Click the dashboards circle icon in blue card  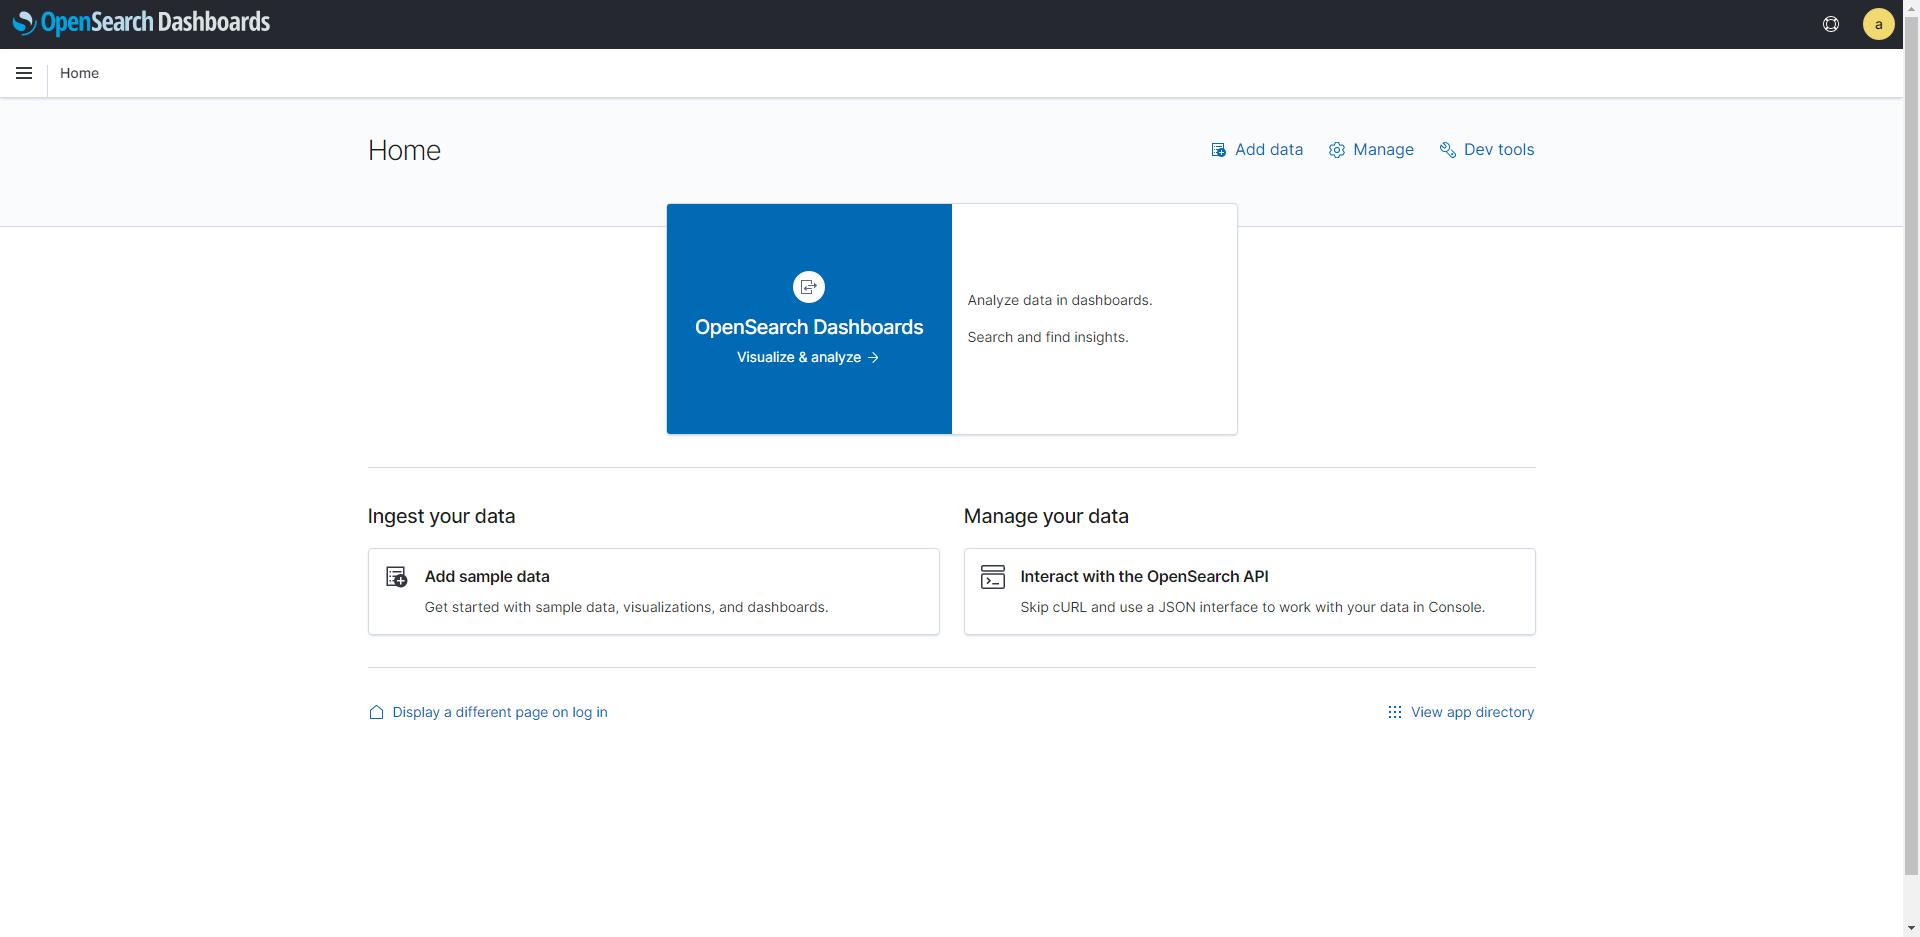click(809, 287)
